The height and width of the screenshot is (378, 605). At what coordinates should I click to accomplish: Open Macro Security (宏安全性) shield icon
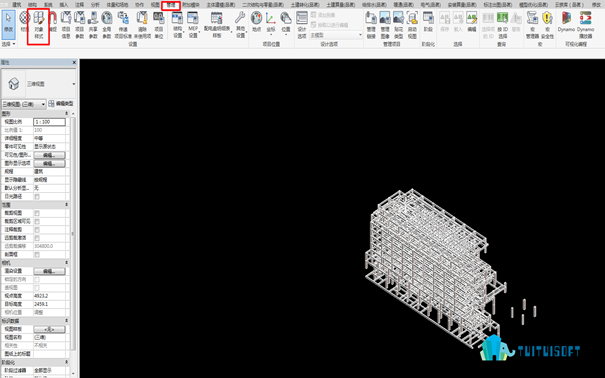click(x=547, y=25)
